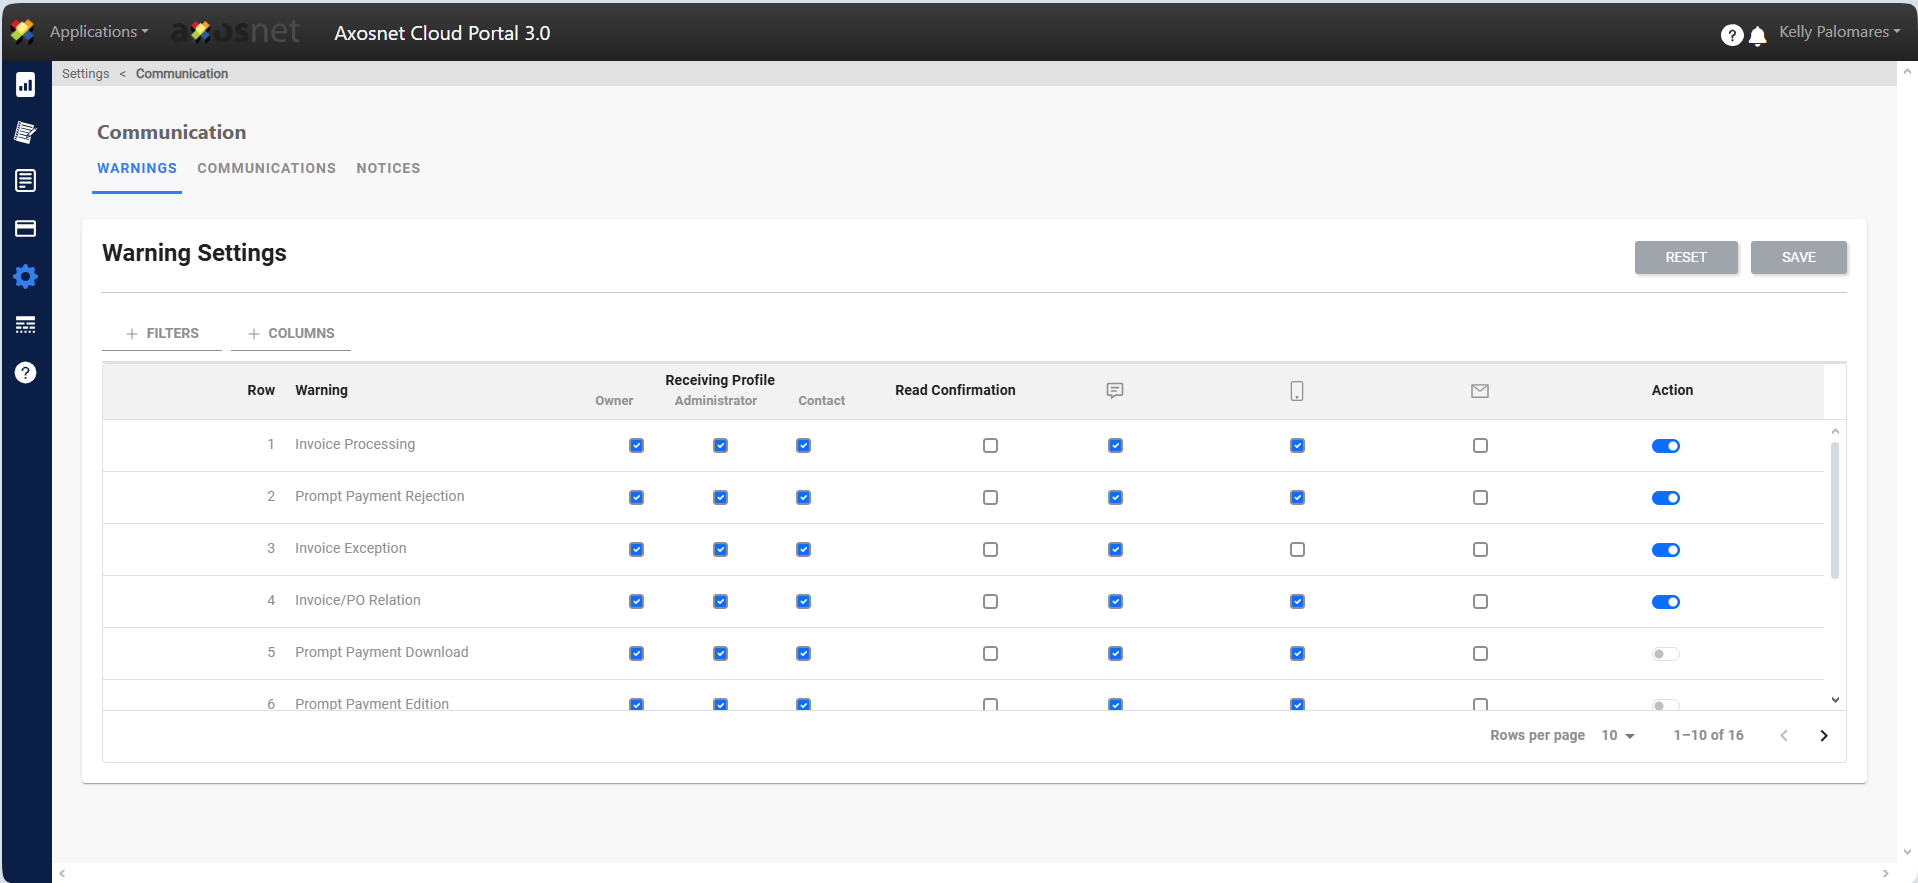Open the dashboard chart icon in sidebar
This screenshot has height=883, width=1918.
(26, 85)
